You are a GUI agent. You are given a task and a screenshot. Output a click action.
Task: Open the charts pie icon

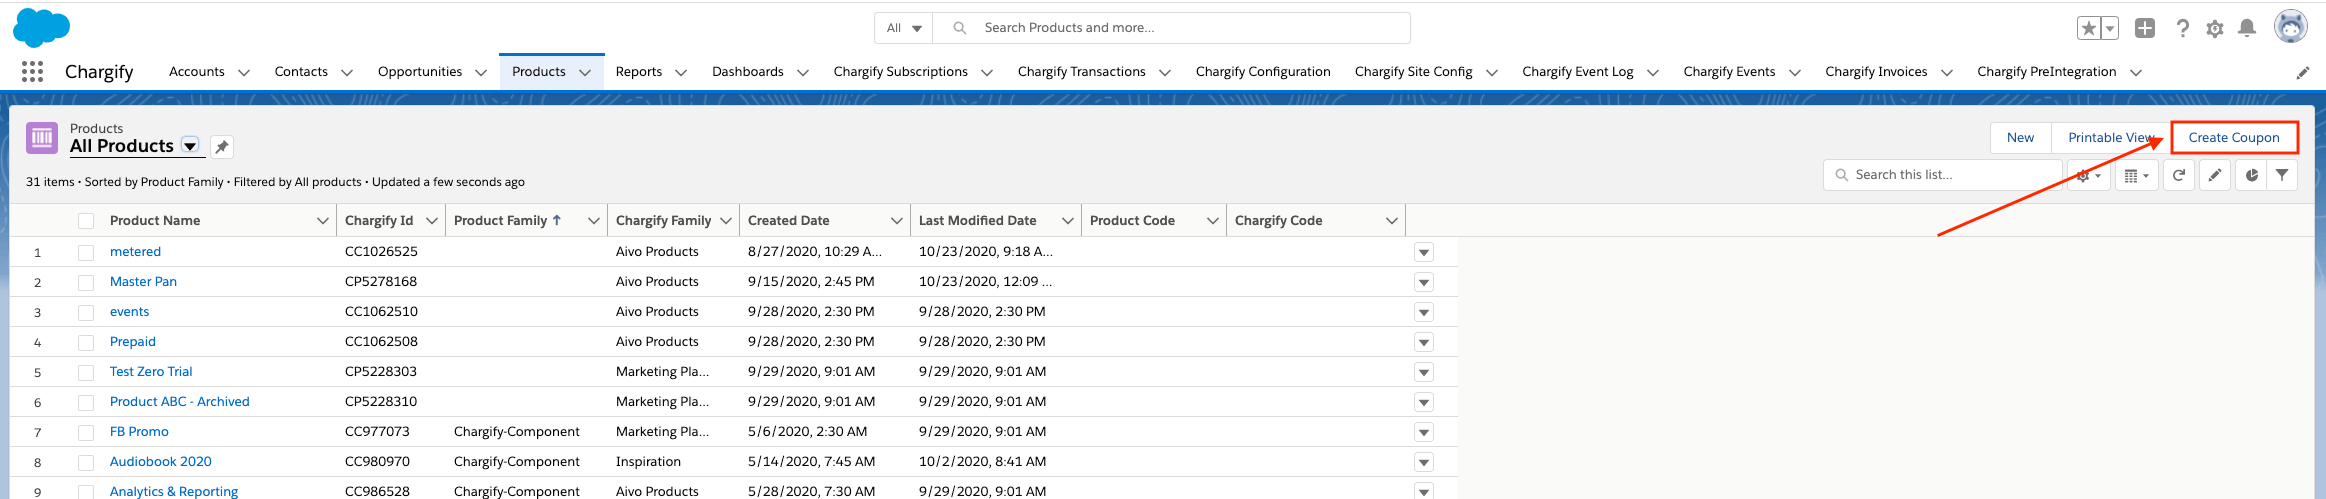pyautogui.click(x=2251, y=175)
